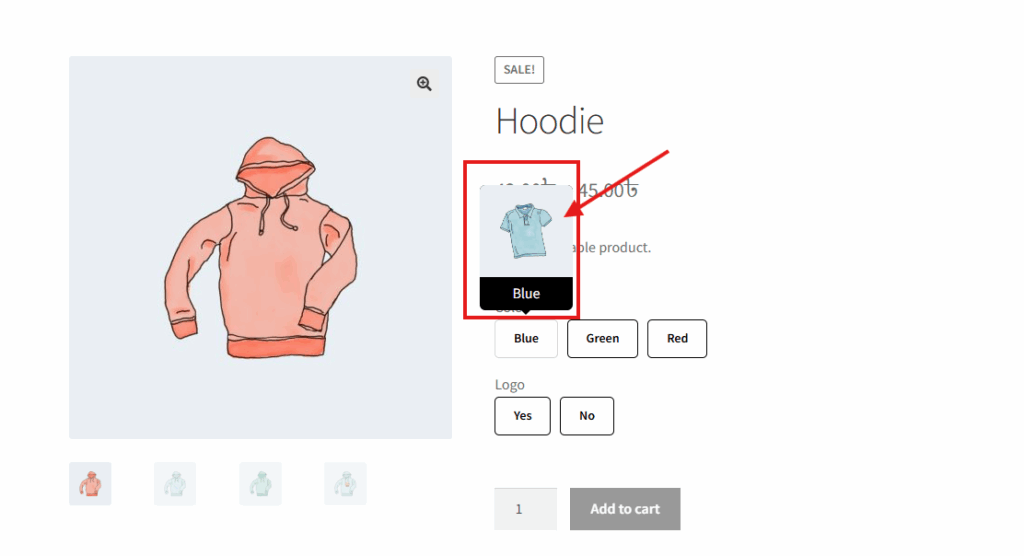Click the Hoodie product title

pos(550,121)
